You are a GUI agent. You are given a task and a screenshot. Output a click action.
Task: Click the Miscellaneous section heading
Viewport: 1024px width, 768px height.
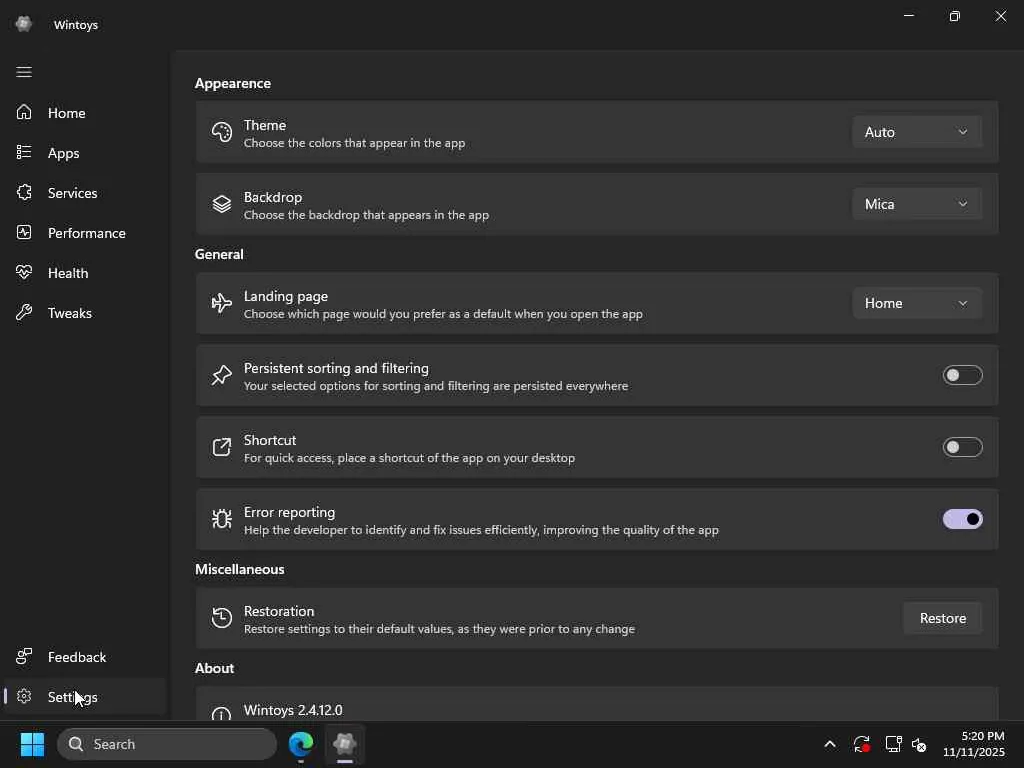tap(240, 569)
